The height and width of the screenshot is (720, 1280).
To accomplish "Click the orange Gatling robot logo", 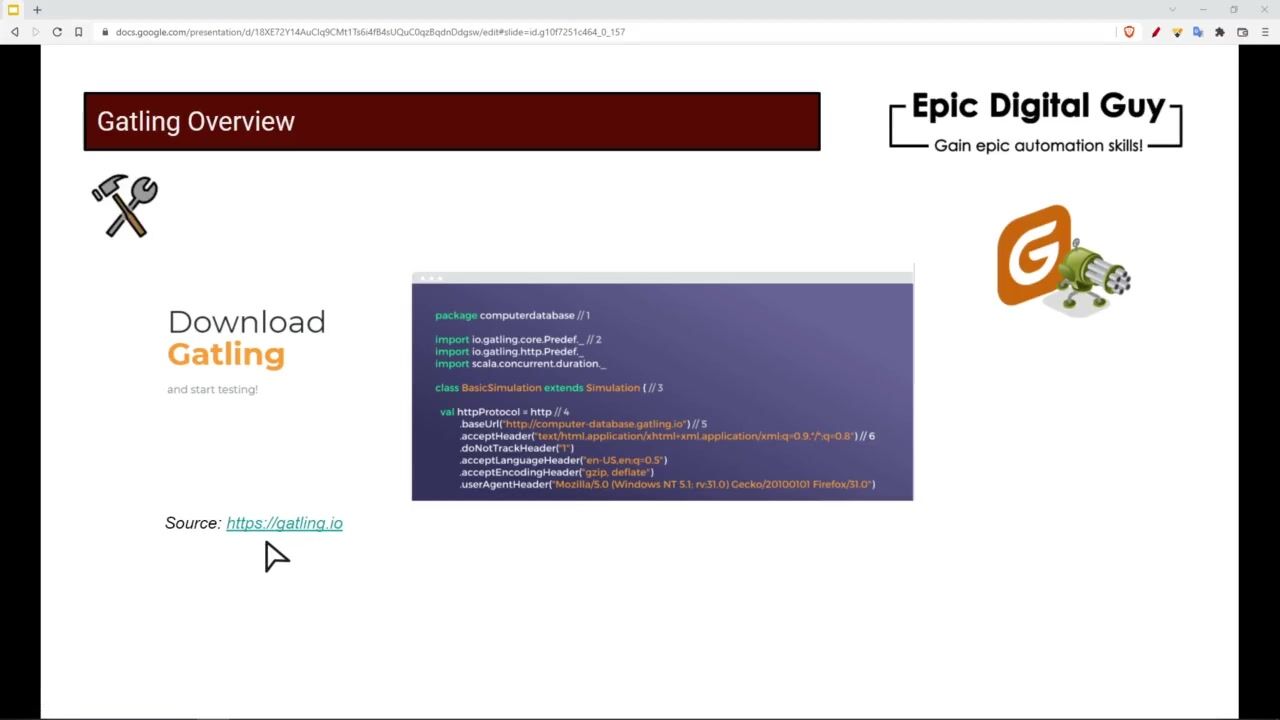I will pyautogui.click(x=1063, y=259).
